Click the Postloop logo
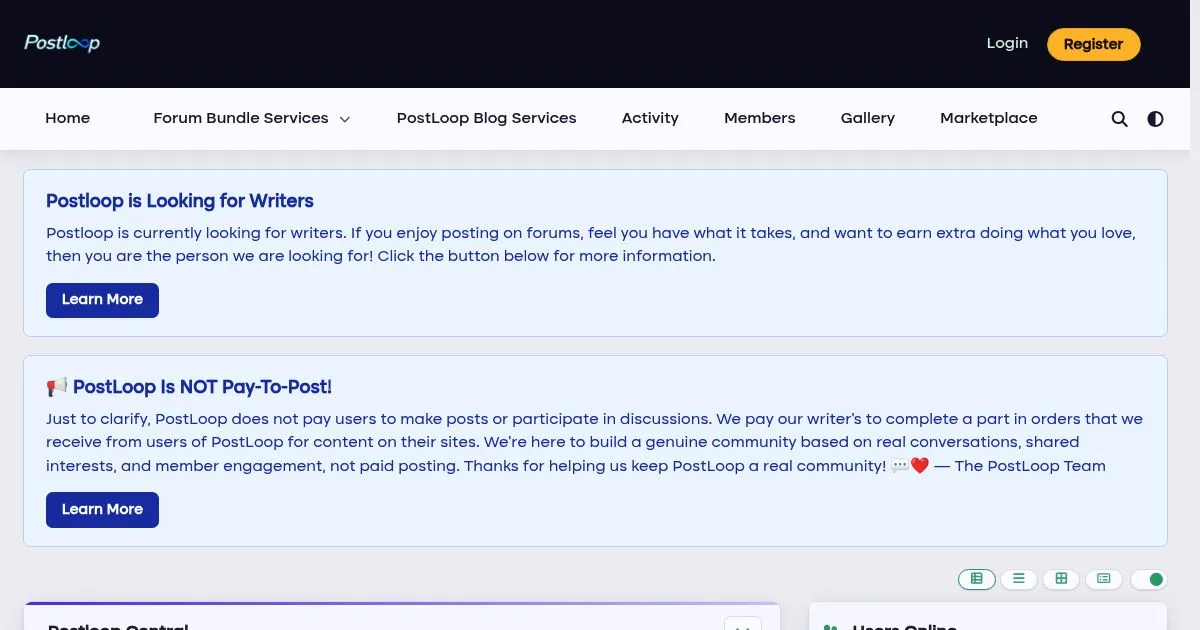Screen dimensions: 1200x630 click(x=62, y=43)
